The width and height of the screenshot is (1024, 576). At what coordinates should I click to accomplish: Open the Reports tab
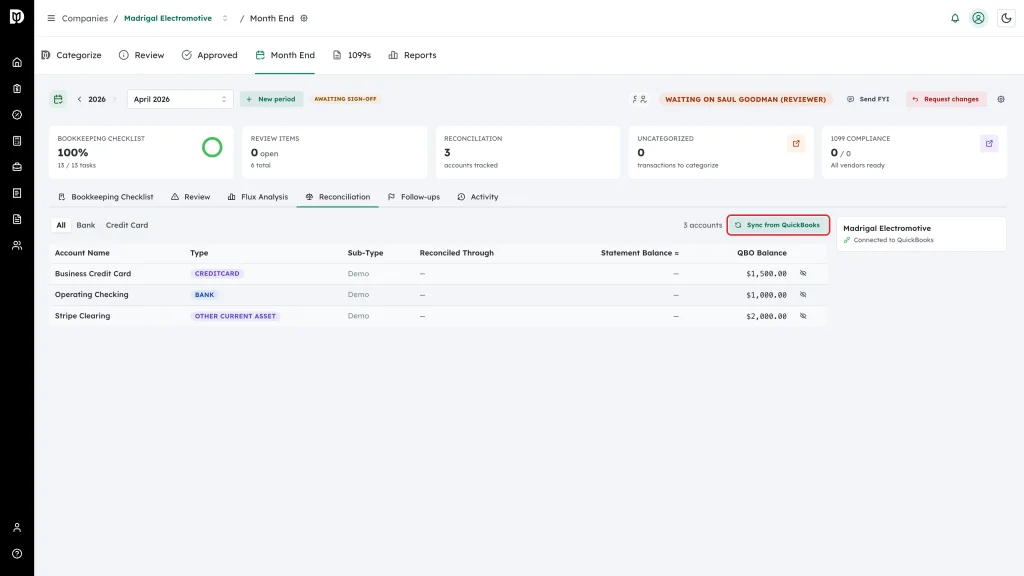[x=412, y=56]
